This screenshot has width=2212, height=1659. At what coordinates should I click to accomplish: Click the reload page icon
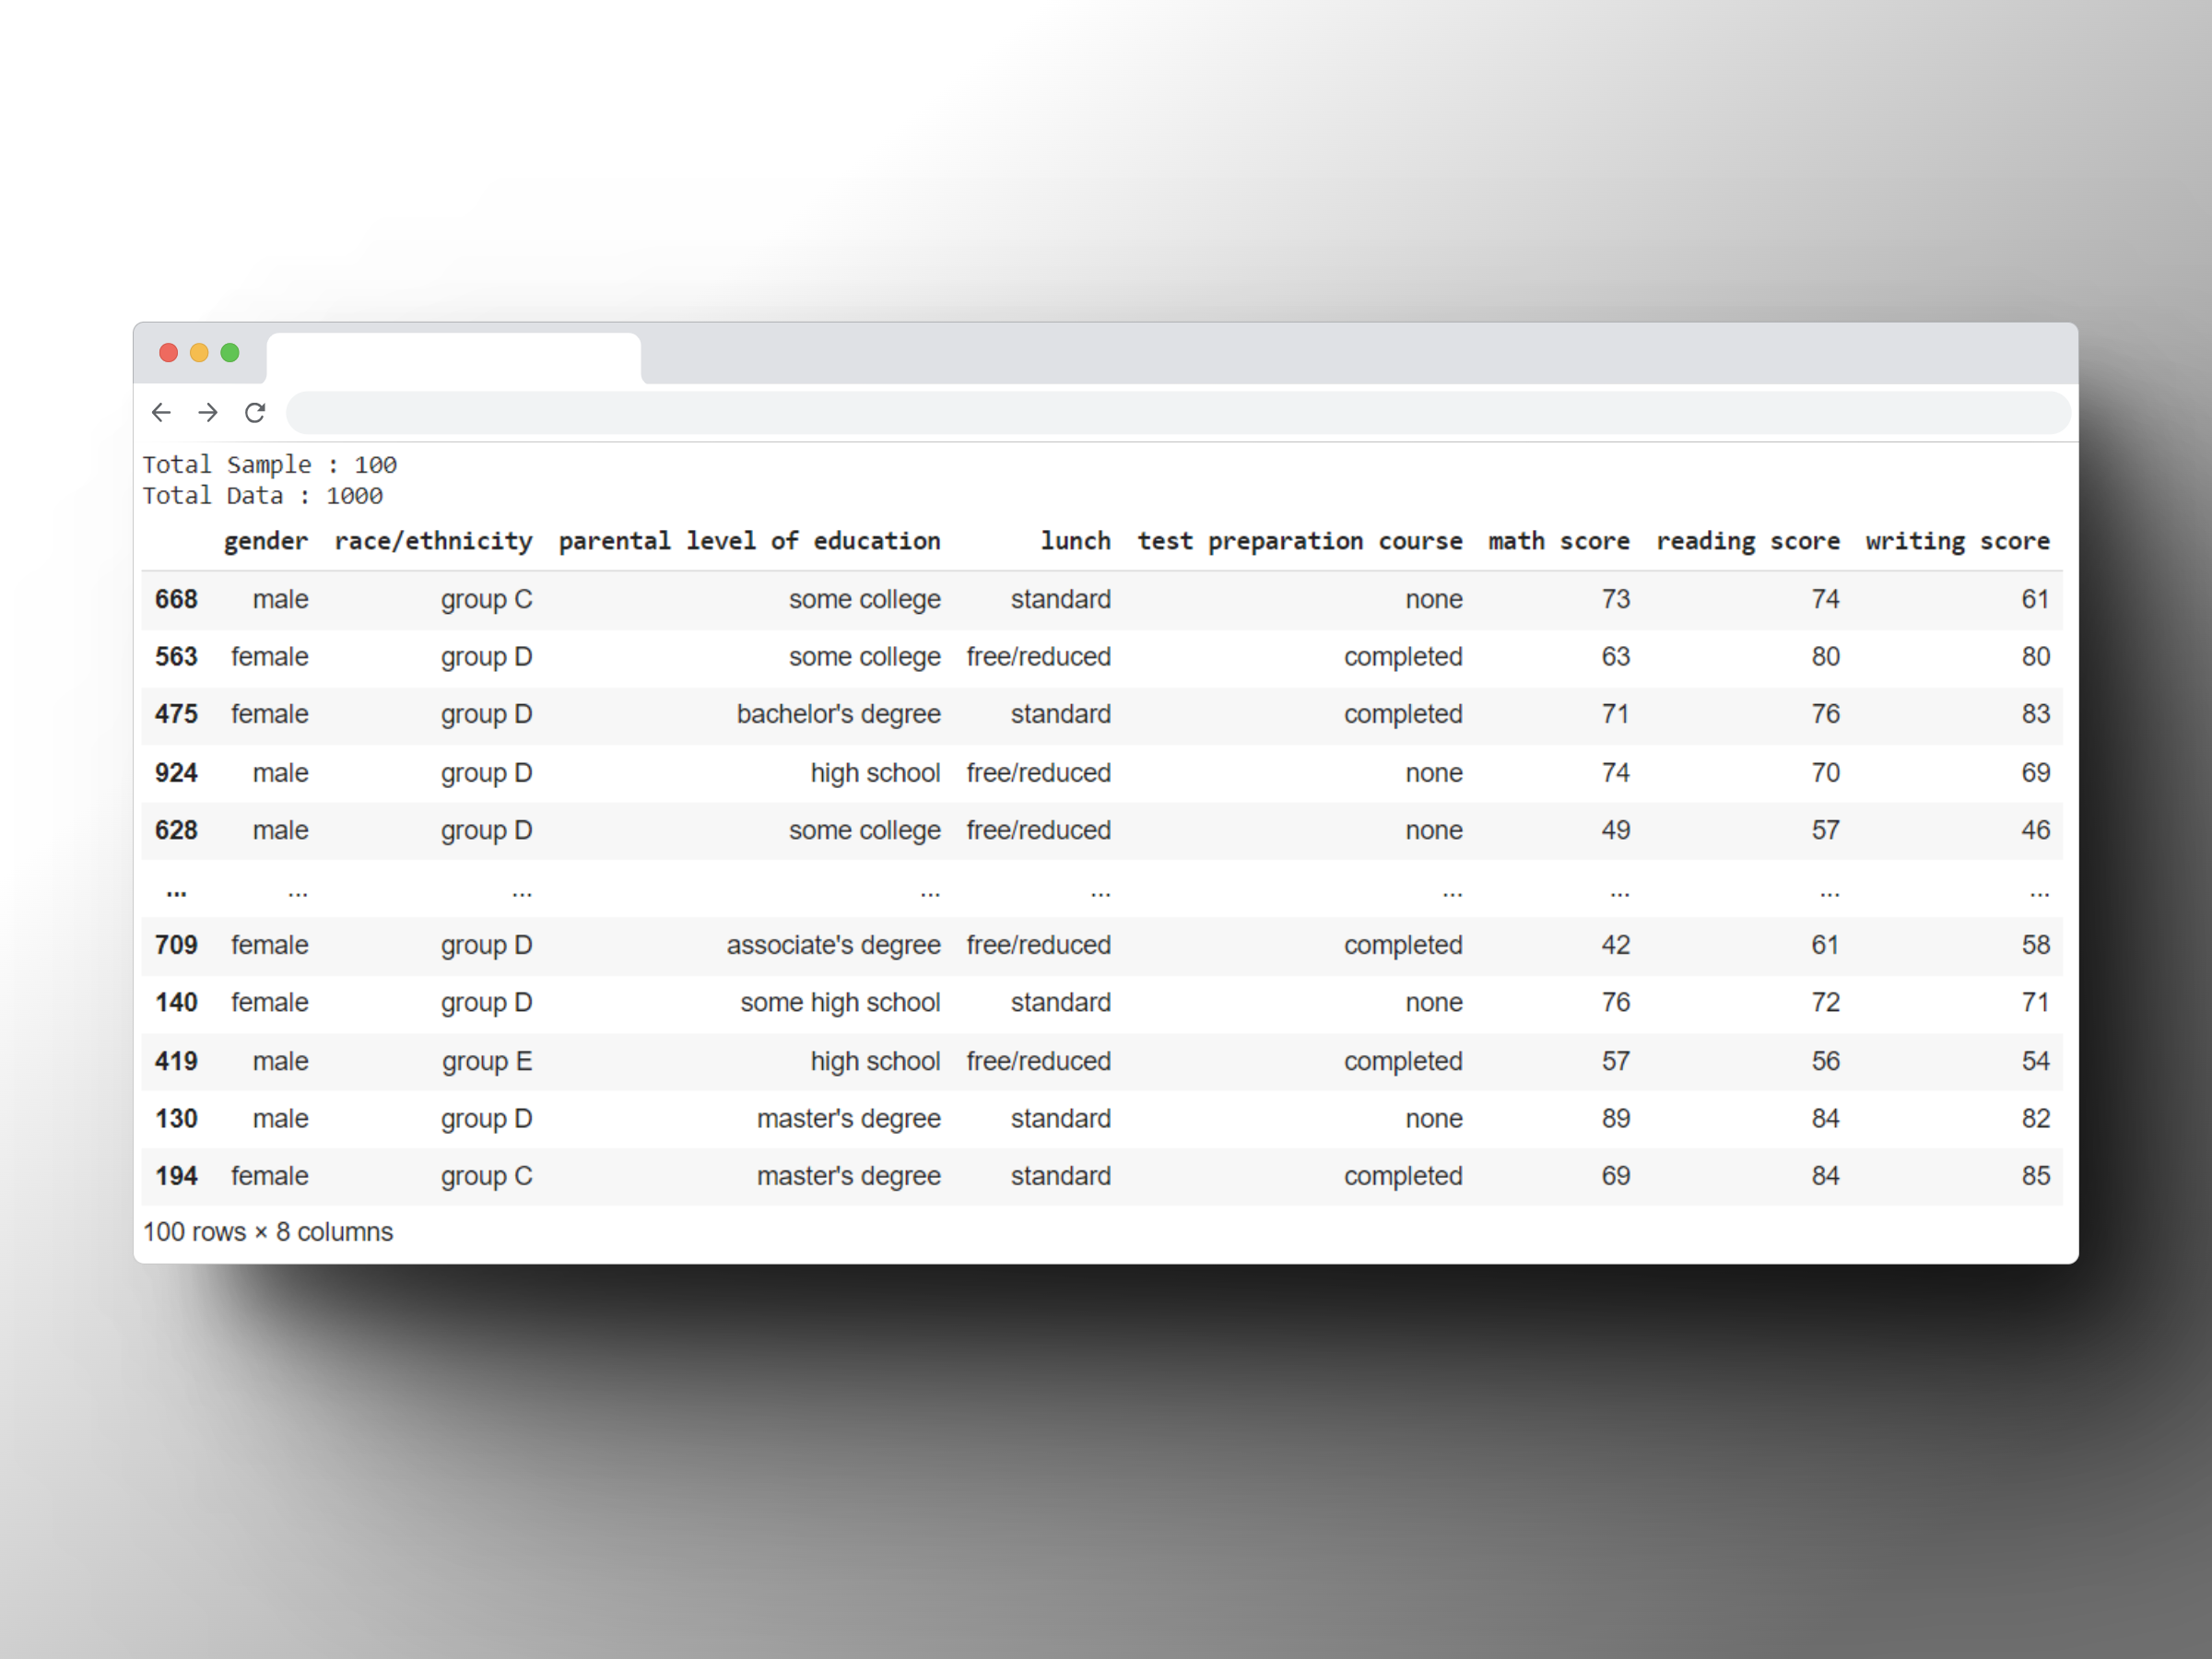255,412
